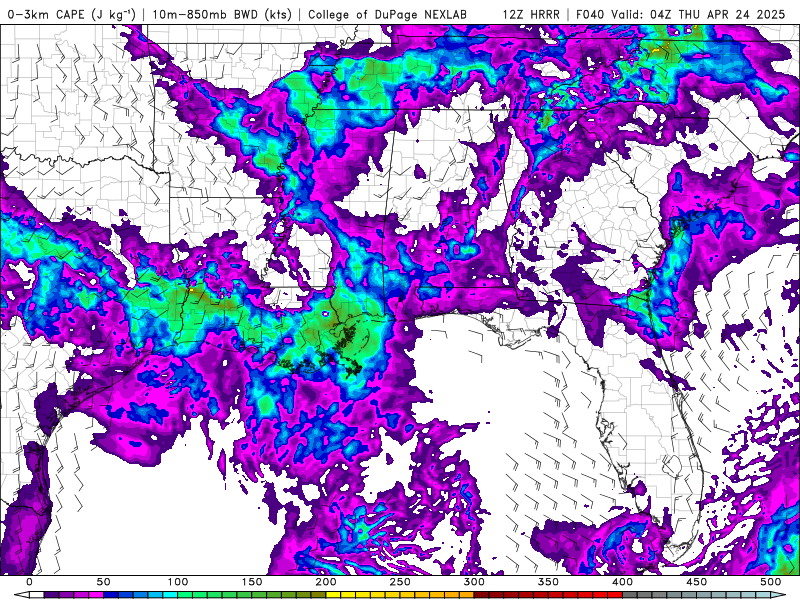800x600 pixels.
Task: Click the 'F040 Valid: 04Z THU APR 24 2025' text
Action: (681, 14)
